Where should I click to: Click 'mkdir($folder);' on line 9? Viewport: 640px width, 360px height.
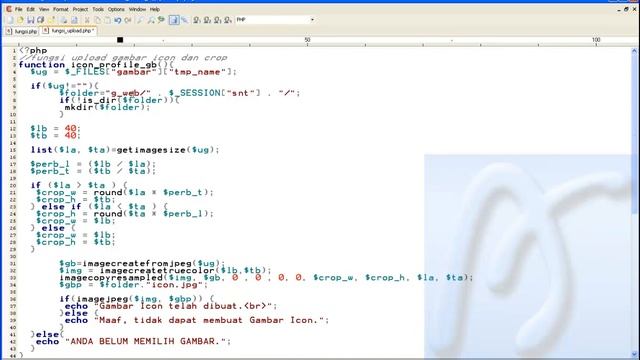click(107, 107)
